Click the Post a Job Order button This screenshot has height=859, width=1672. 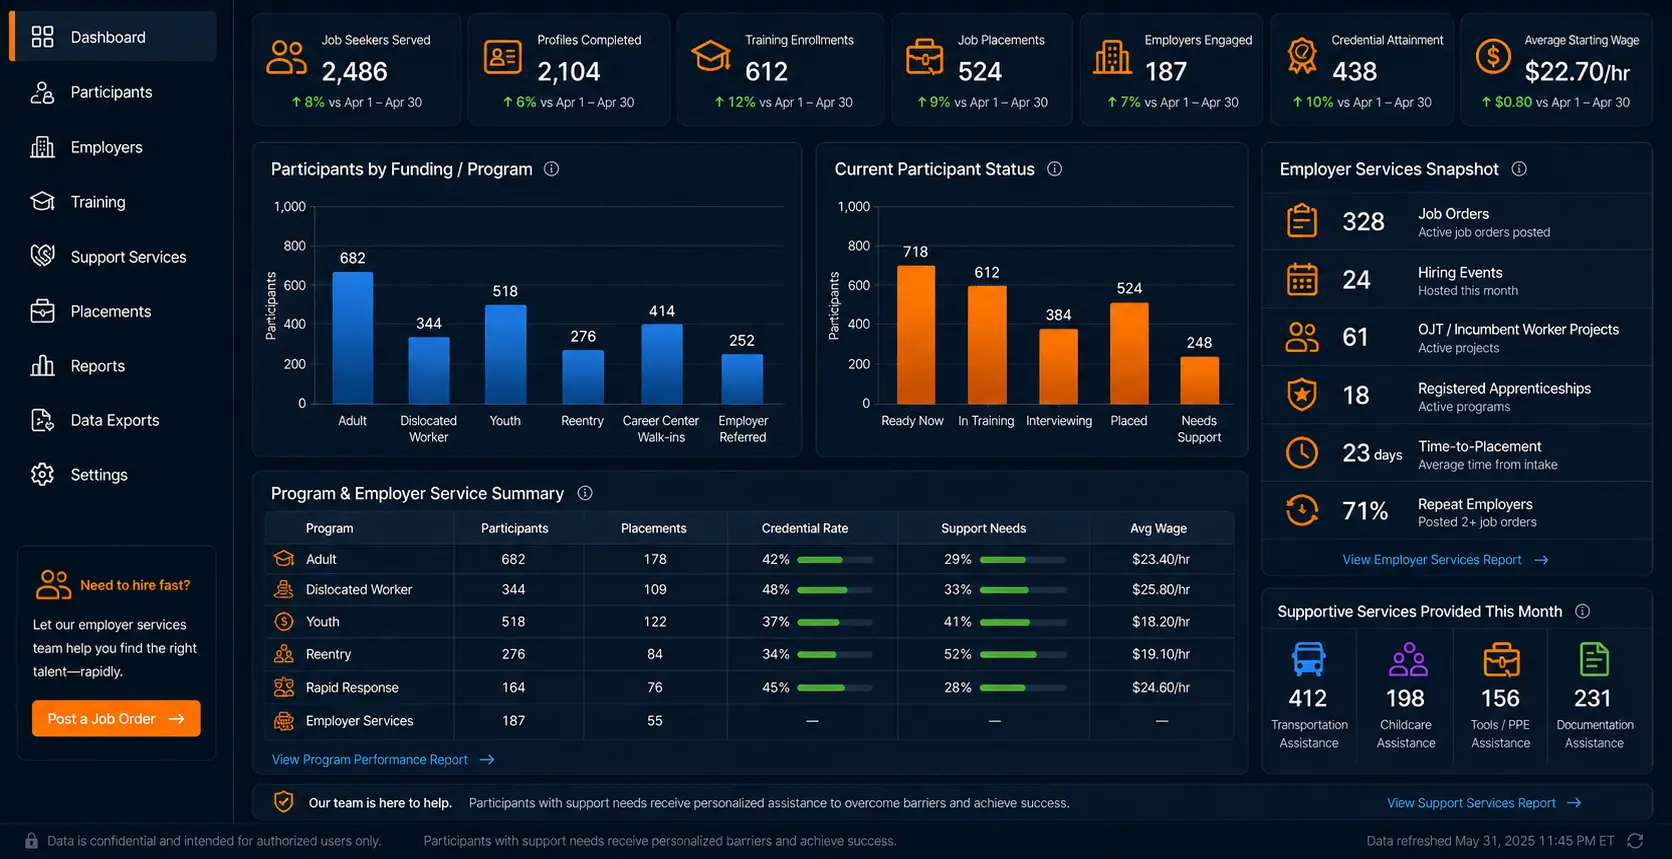(x=116, y=718)
